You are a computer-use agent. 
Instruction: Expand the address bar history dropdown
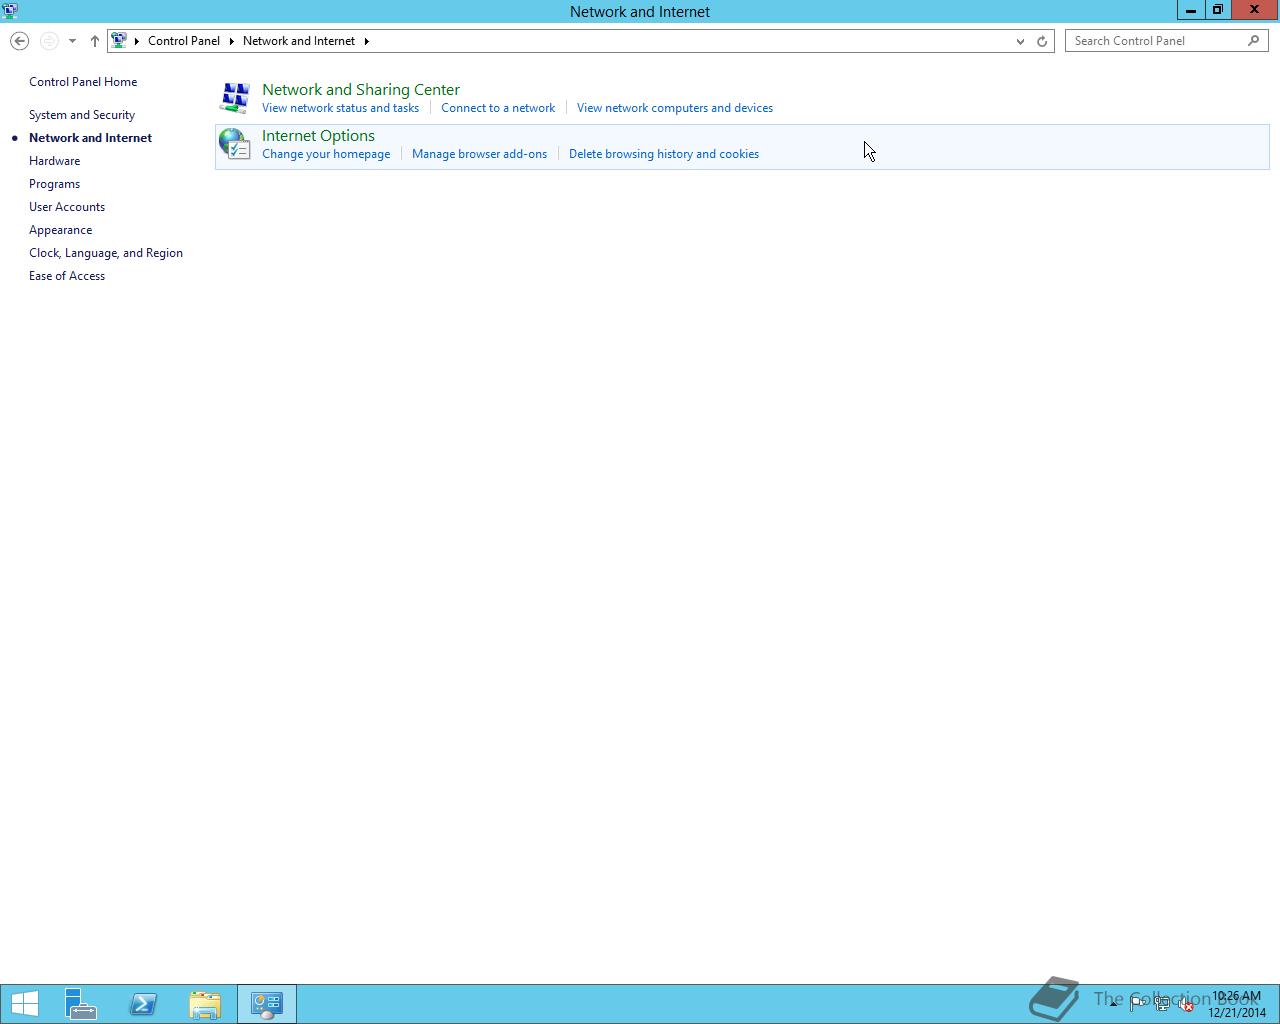(1020, 41)
